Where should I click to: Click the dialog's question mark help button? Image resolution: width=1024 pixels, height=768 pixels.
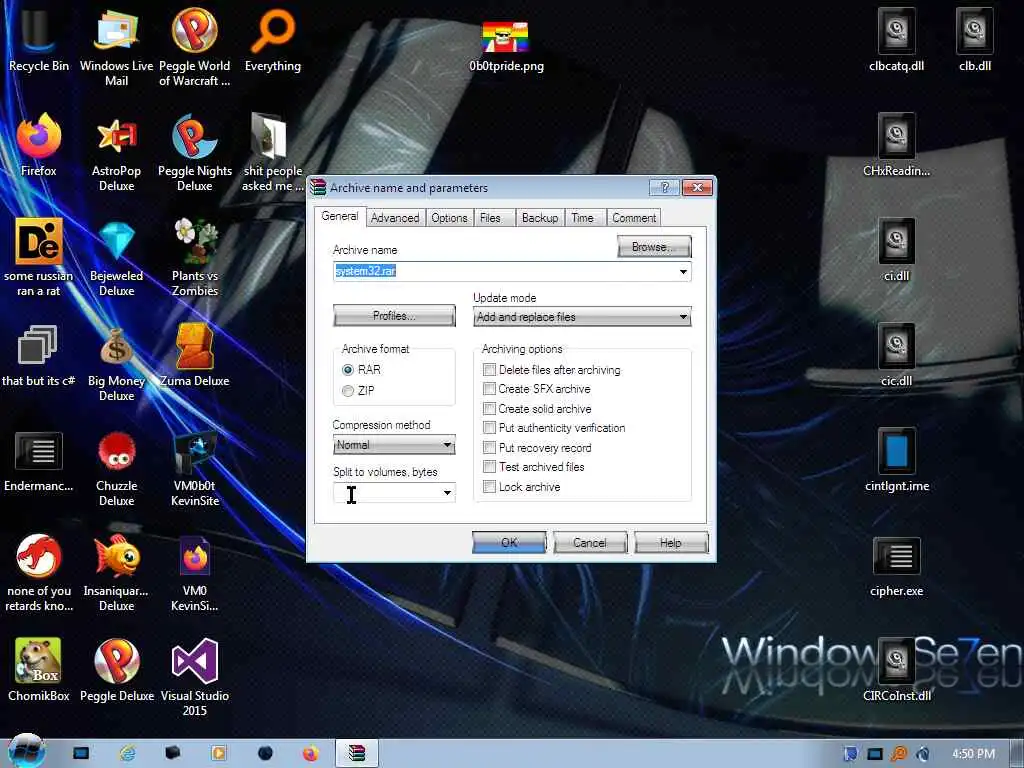[x=664, y=188]
